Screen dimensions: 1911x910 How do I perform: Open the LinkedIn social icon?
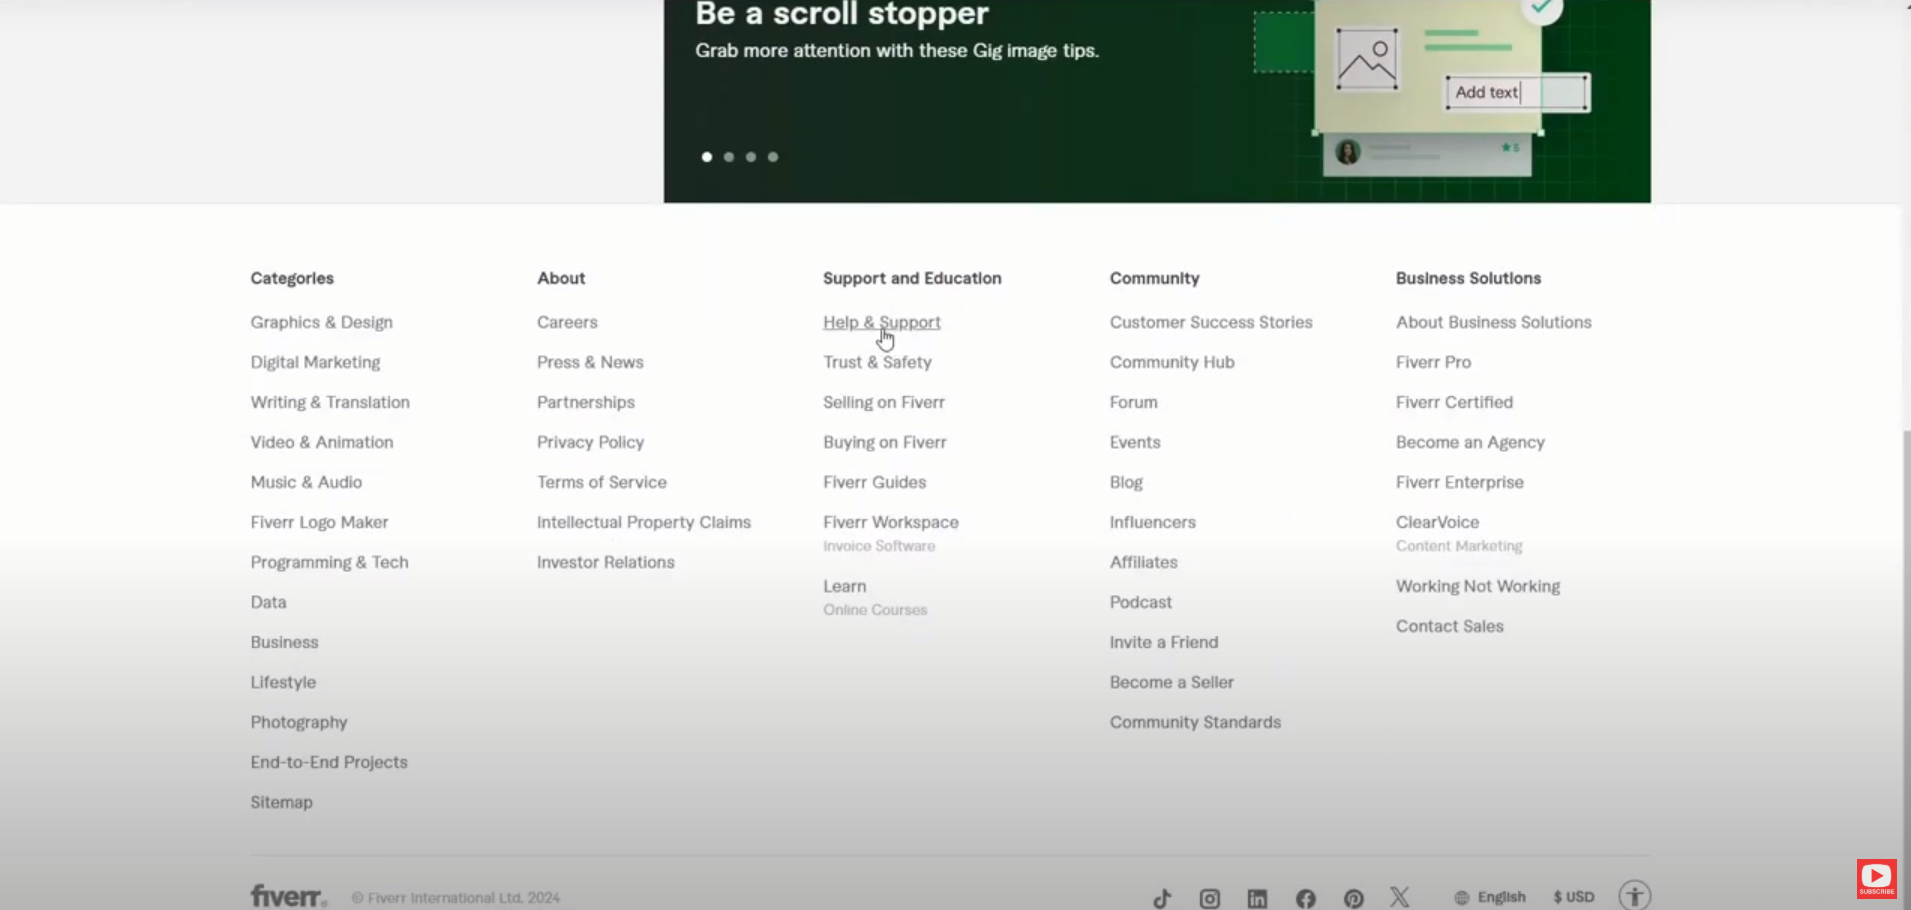pyautogui.click(x=1257, y=898)
